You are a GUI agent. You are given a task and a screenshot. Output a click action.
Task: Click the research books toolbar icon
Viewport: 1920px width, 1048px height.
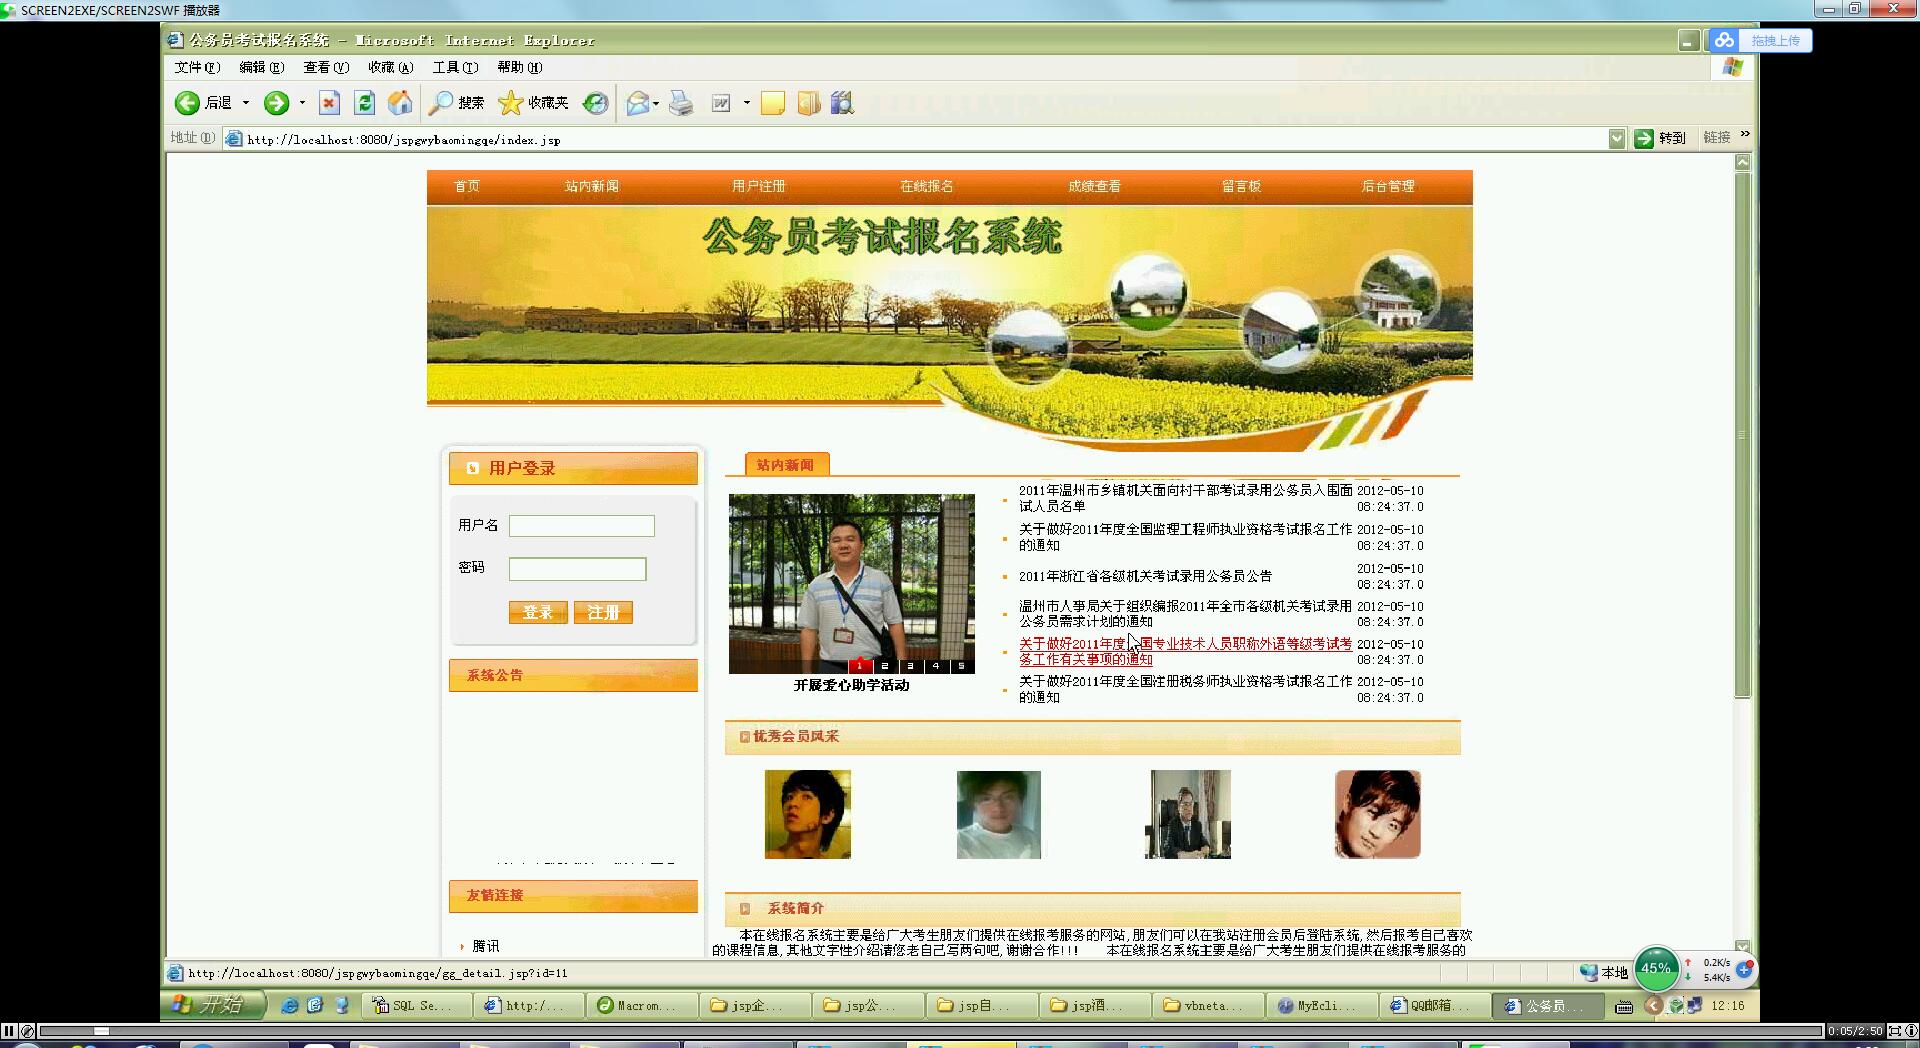(x=842, y=103)
